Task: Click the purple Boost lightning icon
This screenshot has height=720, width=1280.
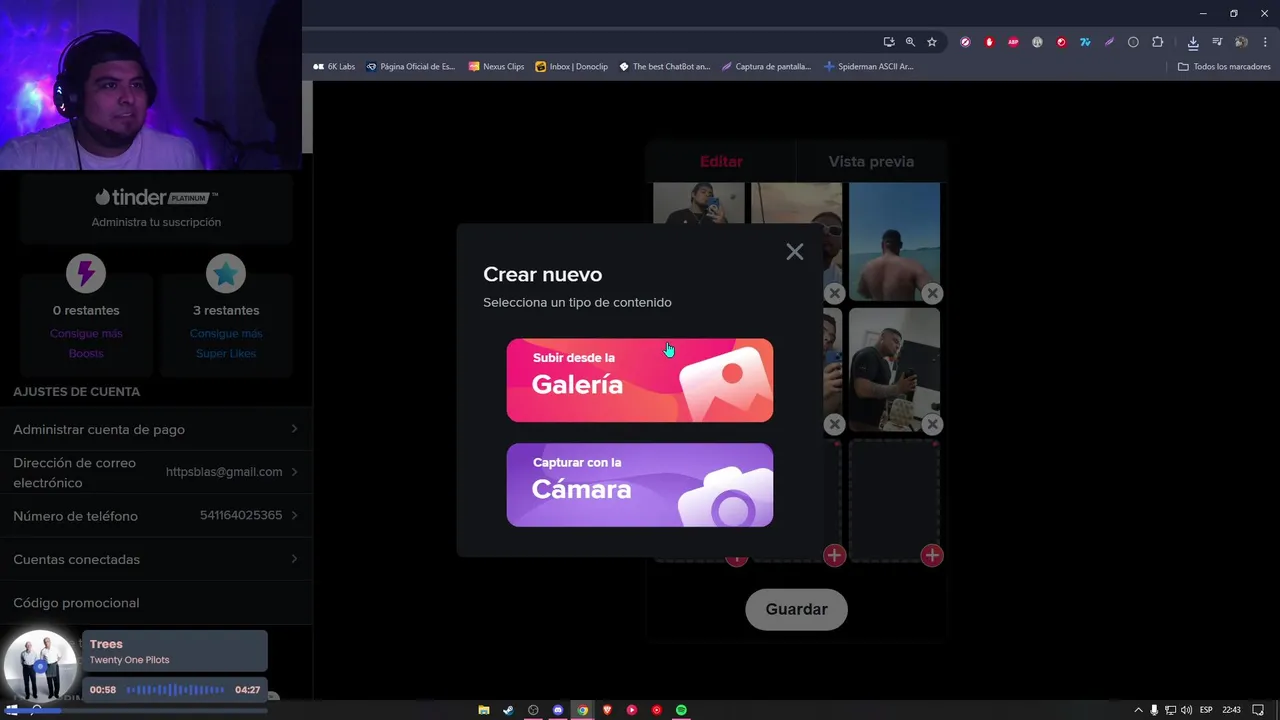Action: pos(86,273)
